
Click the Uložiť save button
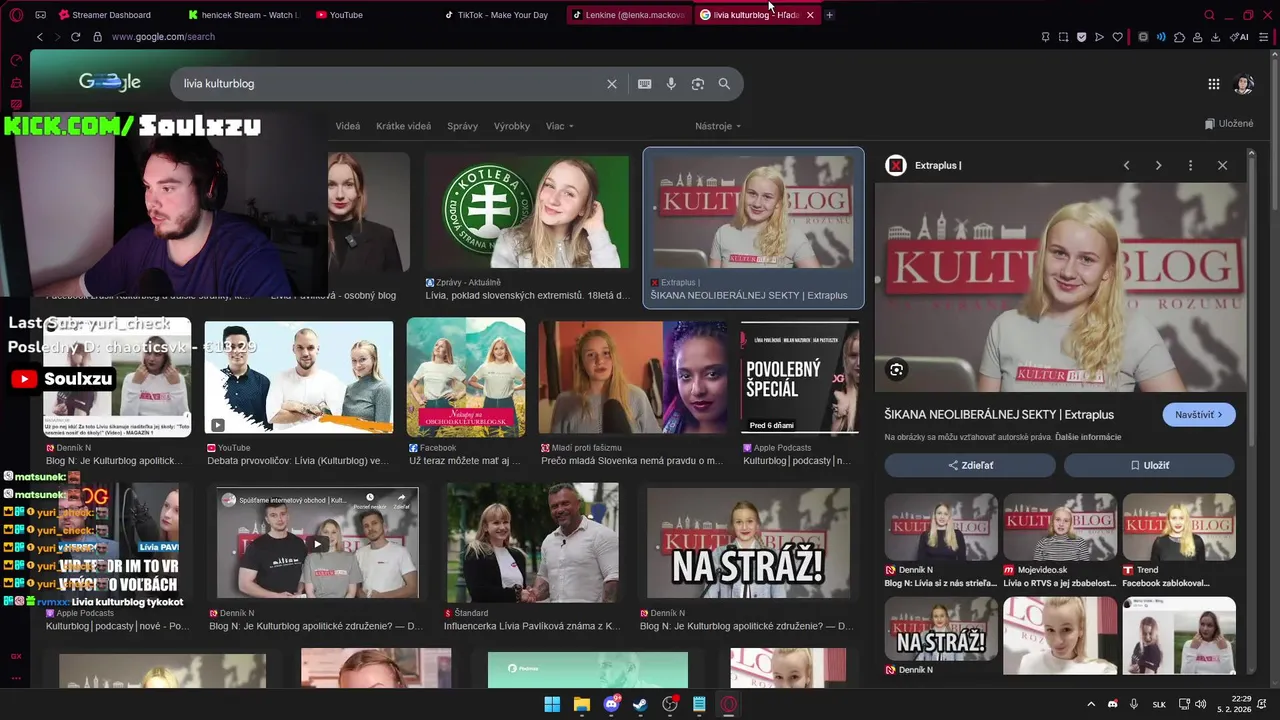pyautogui.click(x=1149, y=465)
